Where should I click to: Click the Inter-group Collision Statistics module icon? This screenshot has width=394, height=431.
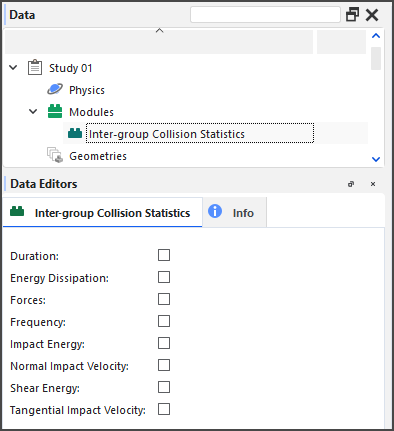75,133
